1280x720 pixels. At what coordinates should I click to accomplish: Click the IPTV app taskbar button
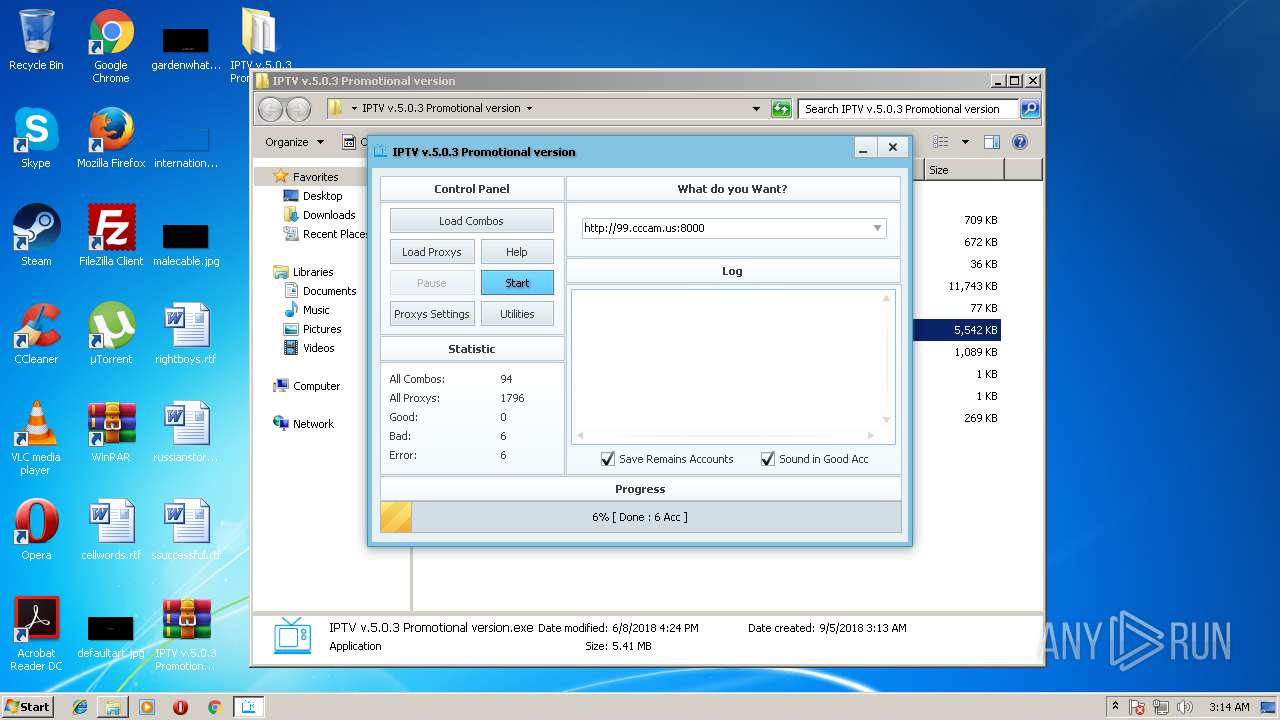pyautogui.click(x=249, y=707)
